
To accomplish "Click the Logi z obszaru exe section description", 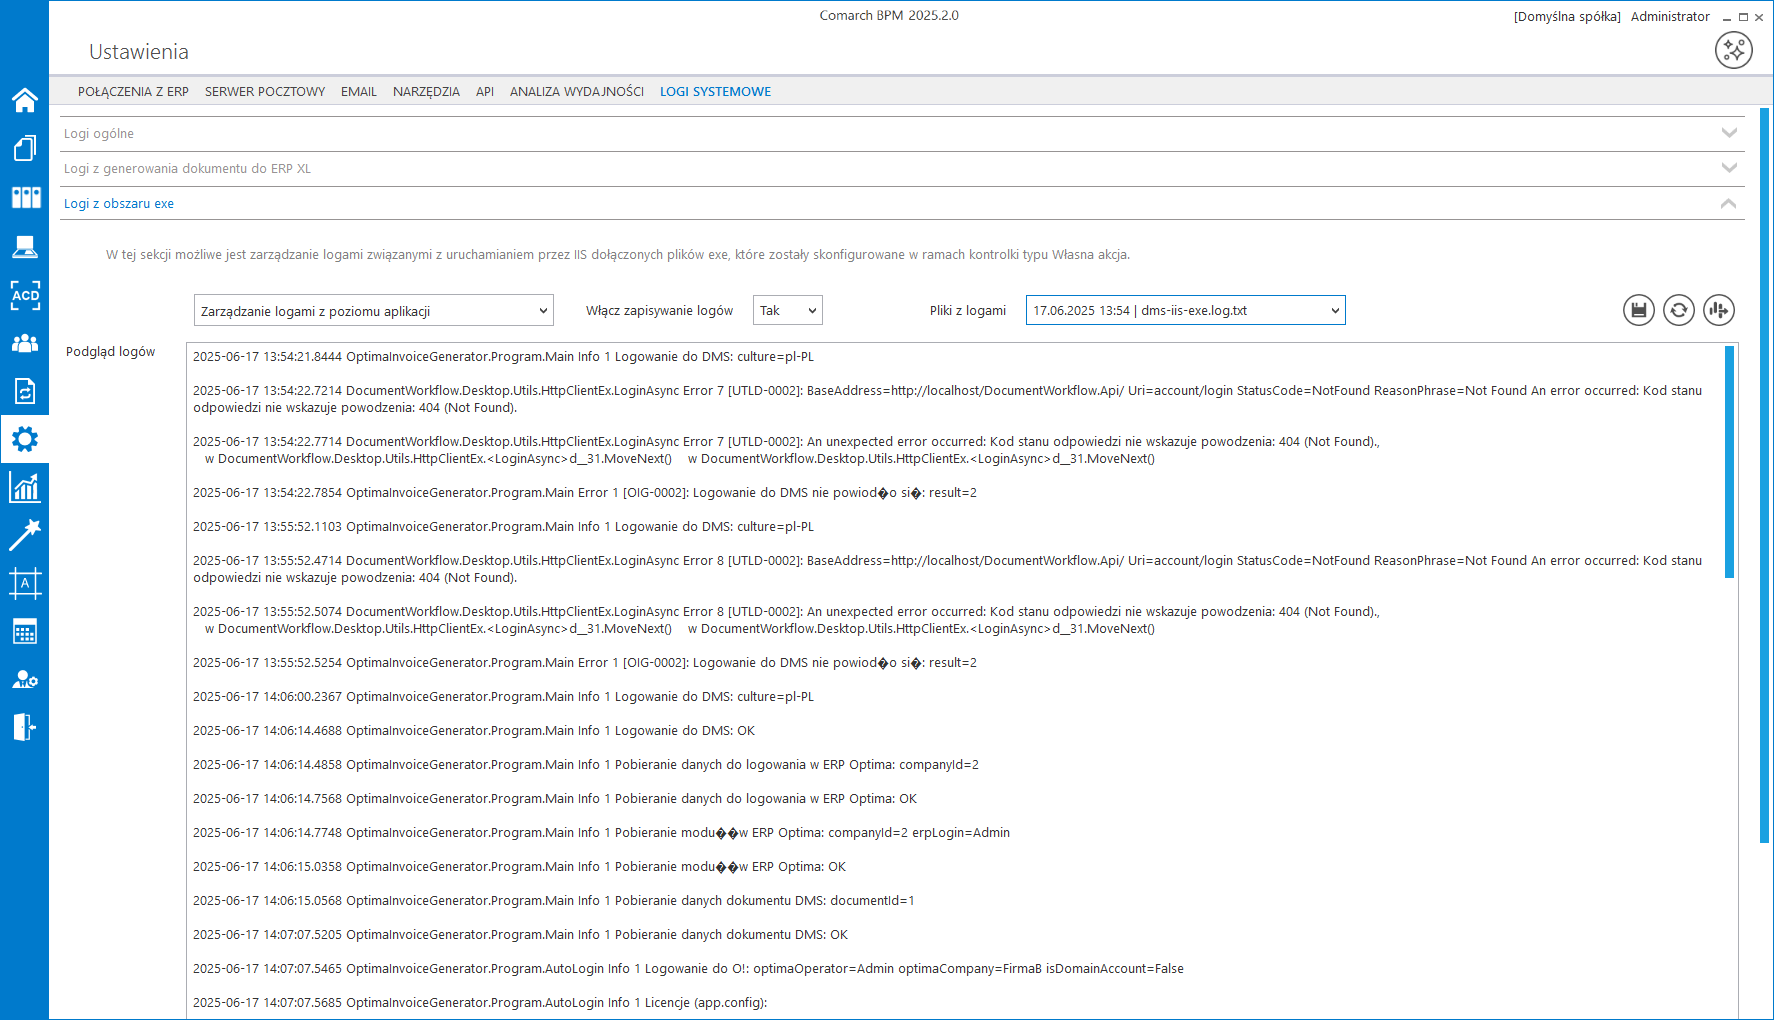I will pyautogui.click(x=618, y=255).
